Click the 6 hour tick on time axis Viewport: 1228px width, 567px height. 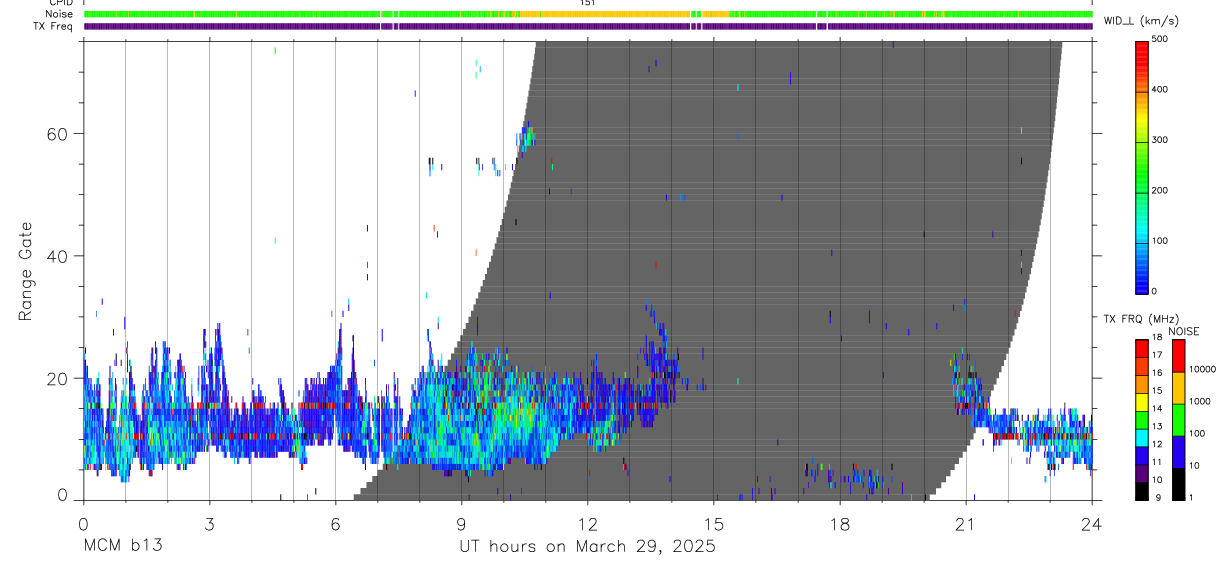pyautogui.click(x=335, y=523)
